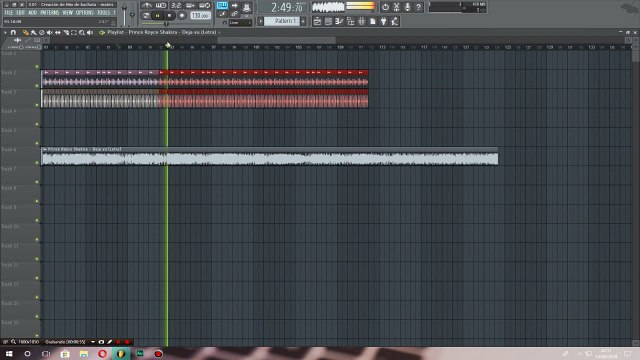This screenshot has height=360, width=640.
Task: Click the Prince Royce Shakira audio clip title
Action: pyautogui.click(x=84, y=149)
